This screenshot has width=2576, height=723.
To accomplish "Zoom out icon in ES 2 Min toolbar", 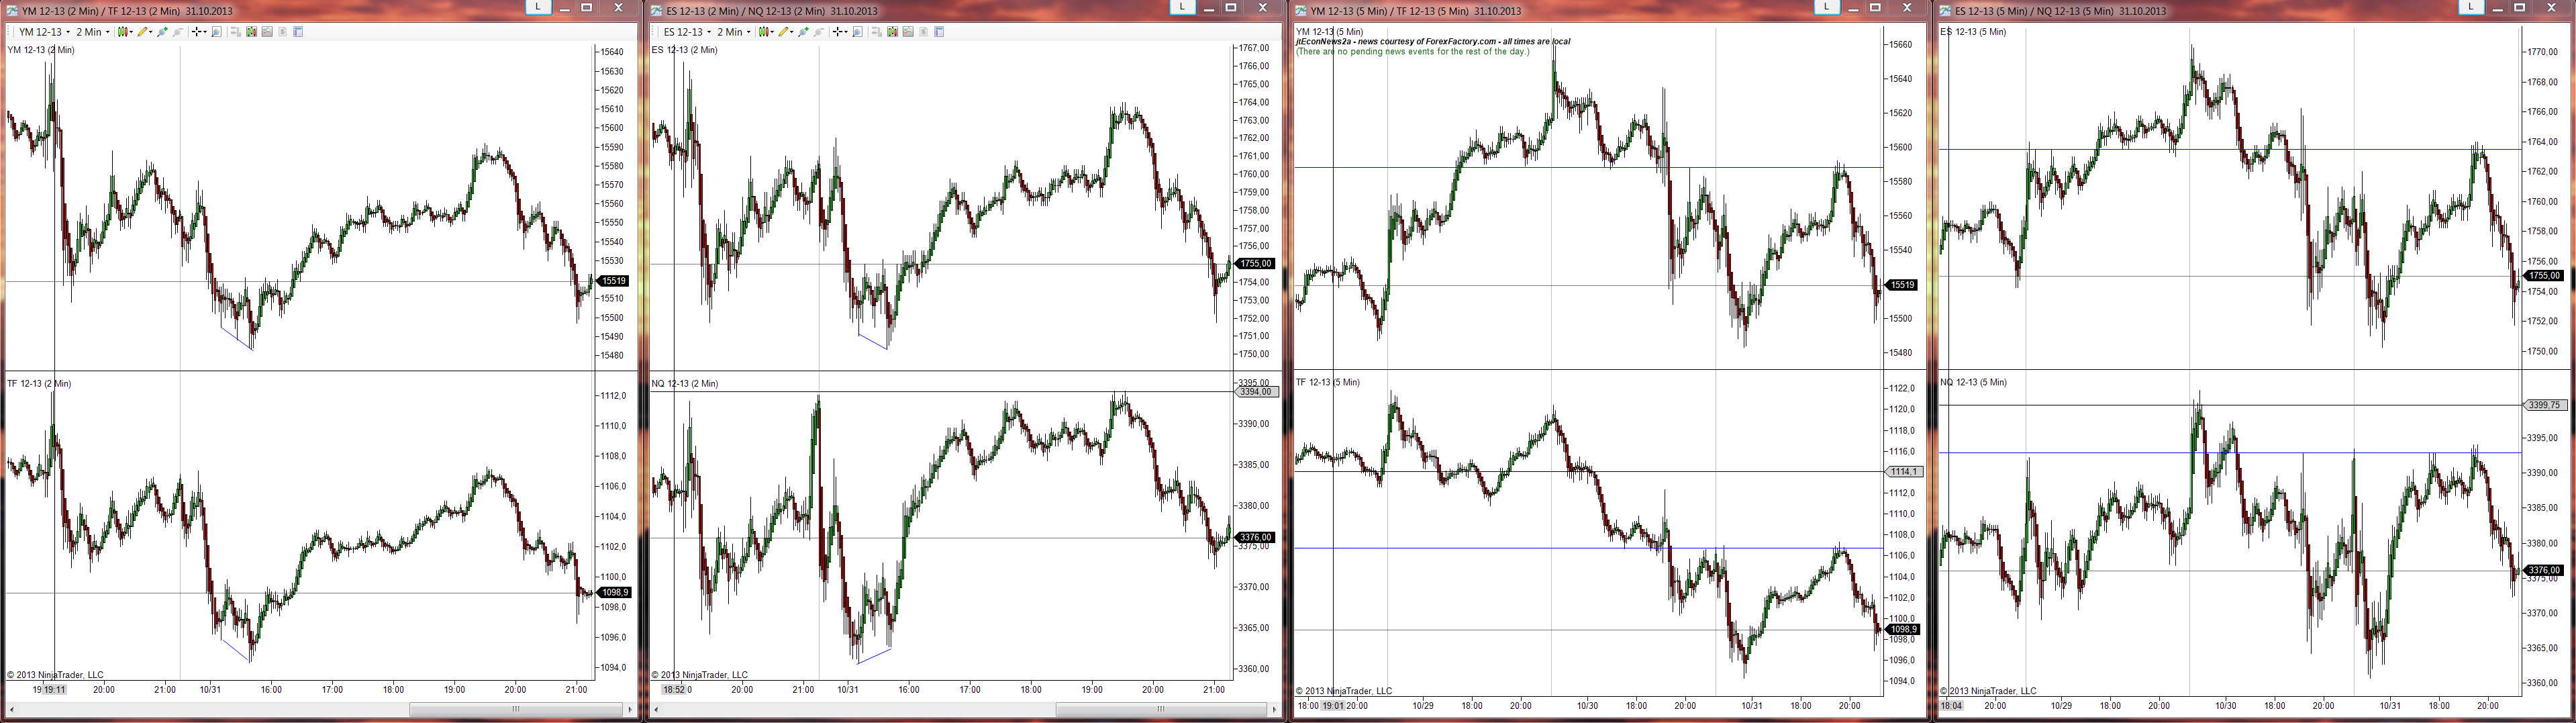I will [819, 32].
